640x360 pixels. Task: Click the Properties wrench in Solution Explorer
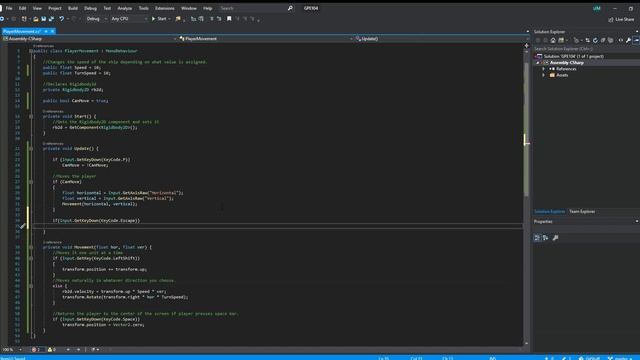pos(629,40)
